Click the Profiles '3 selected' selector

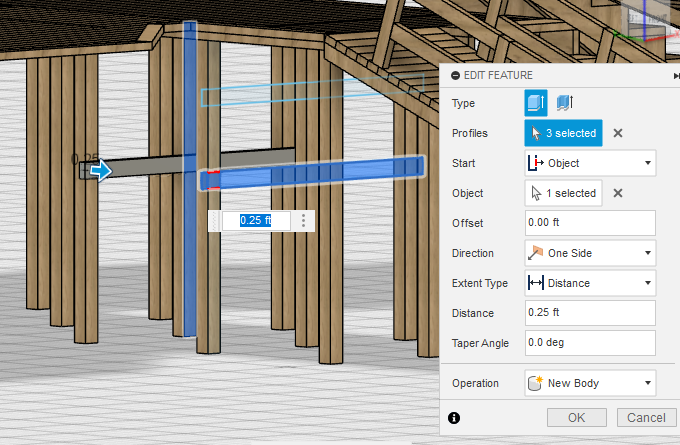pyautogui.click(x=563, y=133)
